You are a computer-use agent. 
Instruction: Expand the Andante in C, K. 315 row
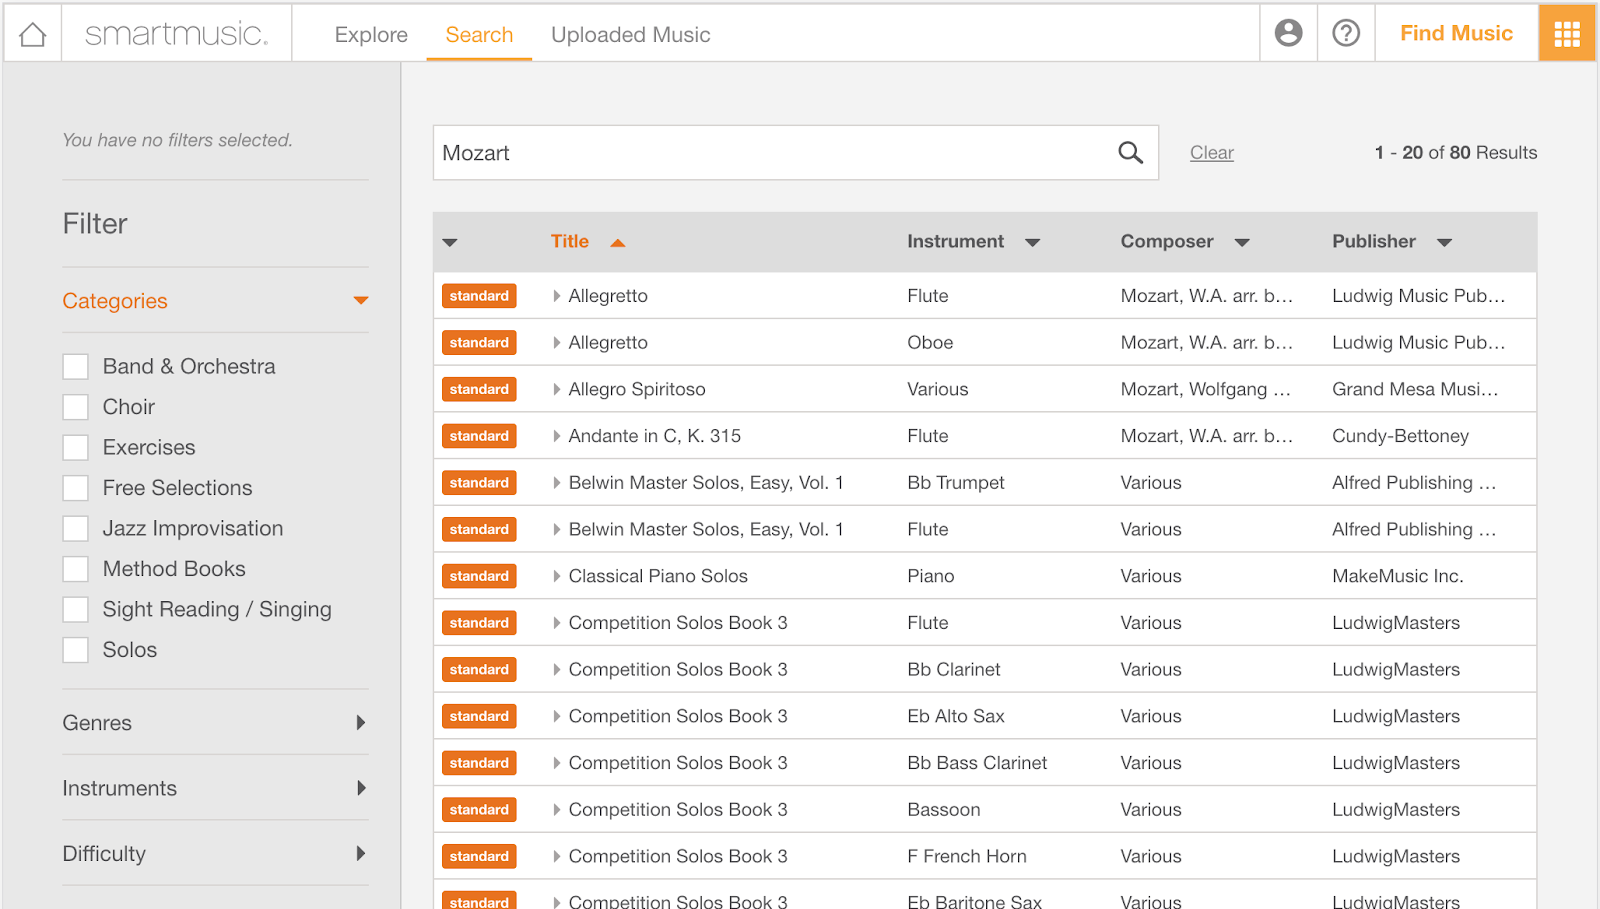pos(556,436)
